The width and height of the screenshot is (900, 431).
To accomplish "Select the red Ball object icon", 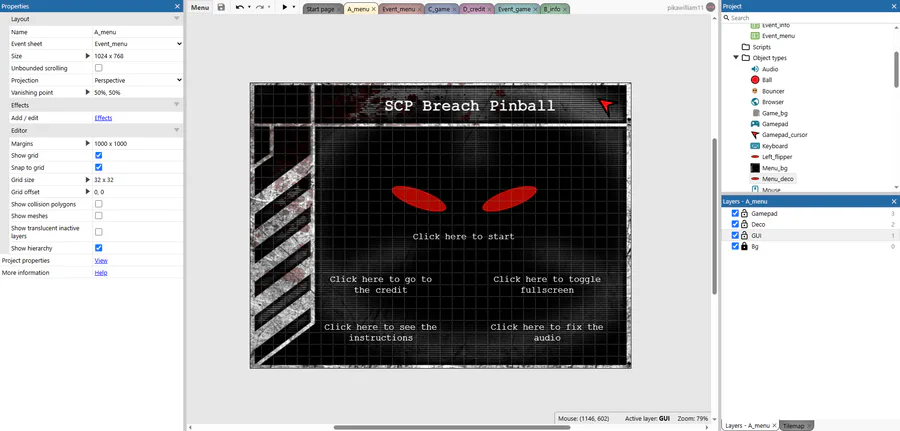I will pyautogui.click(x=755, y=80).
